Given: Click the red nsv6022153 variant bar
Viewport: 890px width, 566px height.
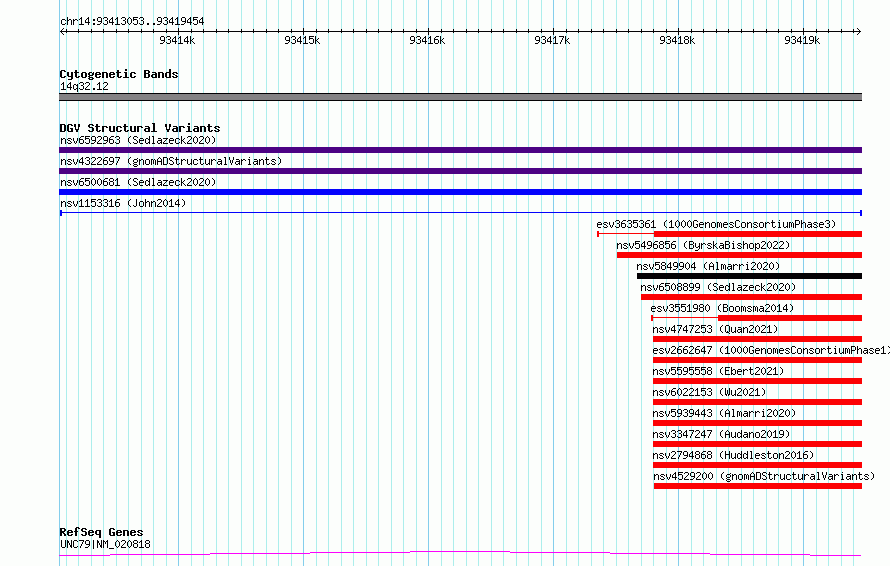Looking at the screenshot, I should [758, 402].
